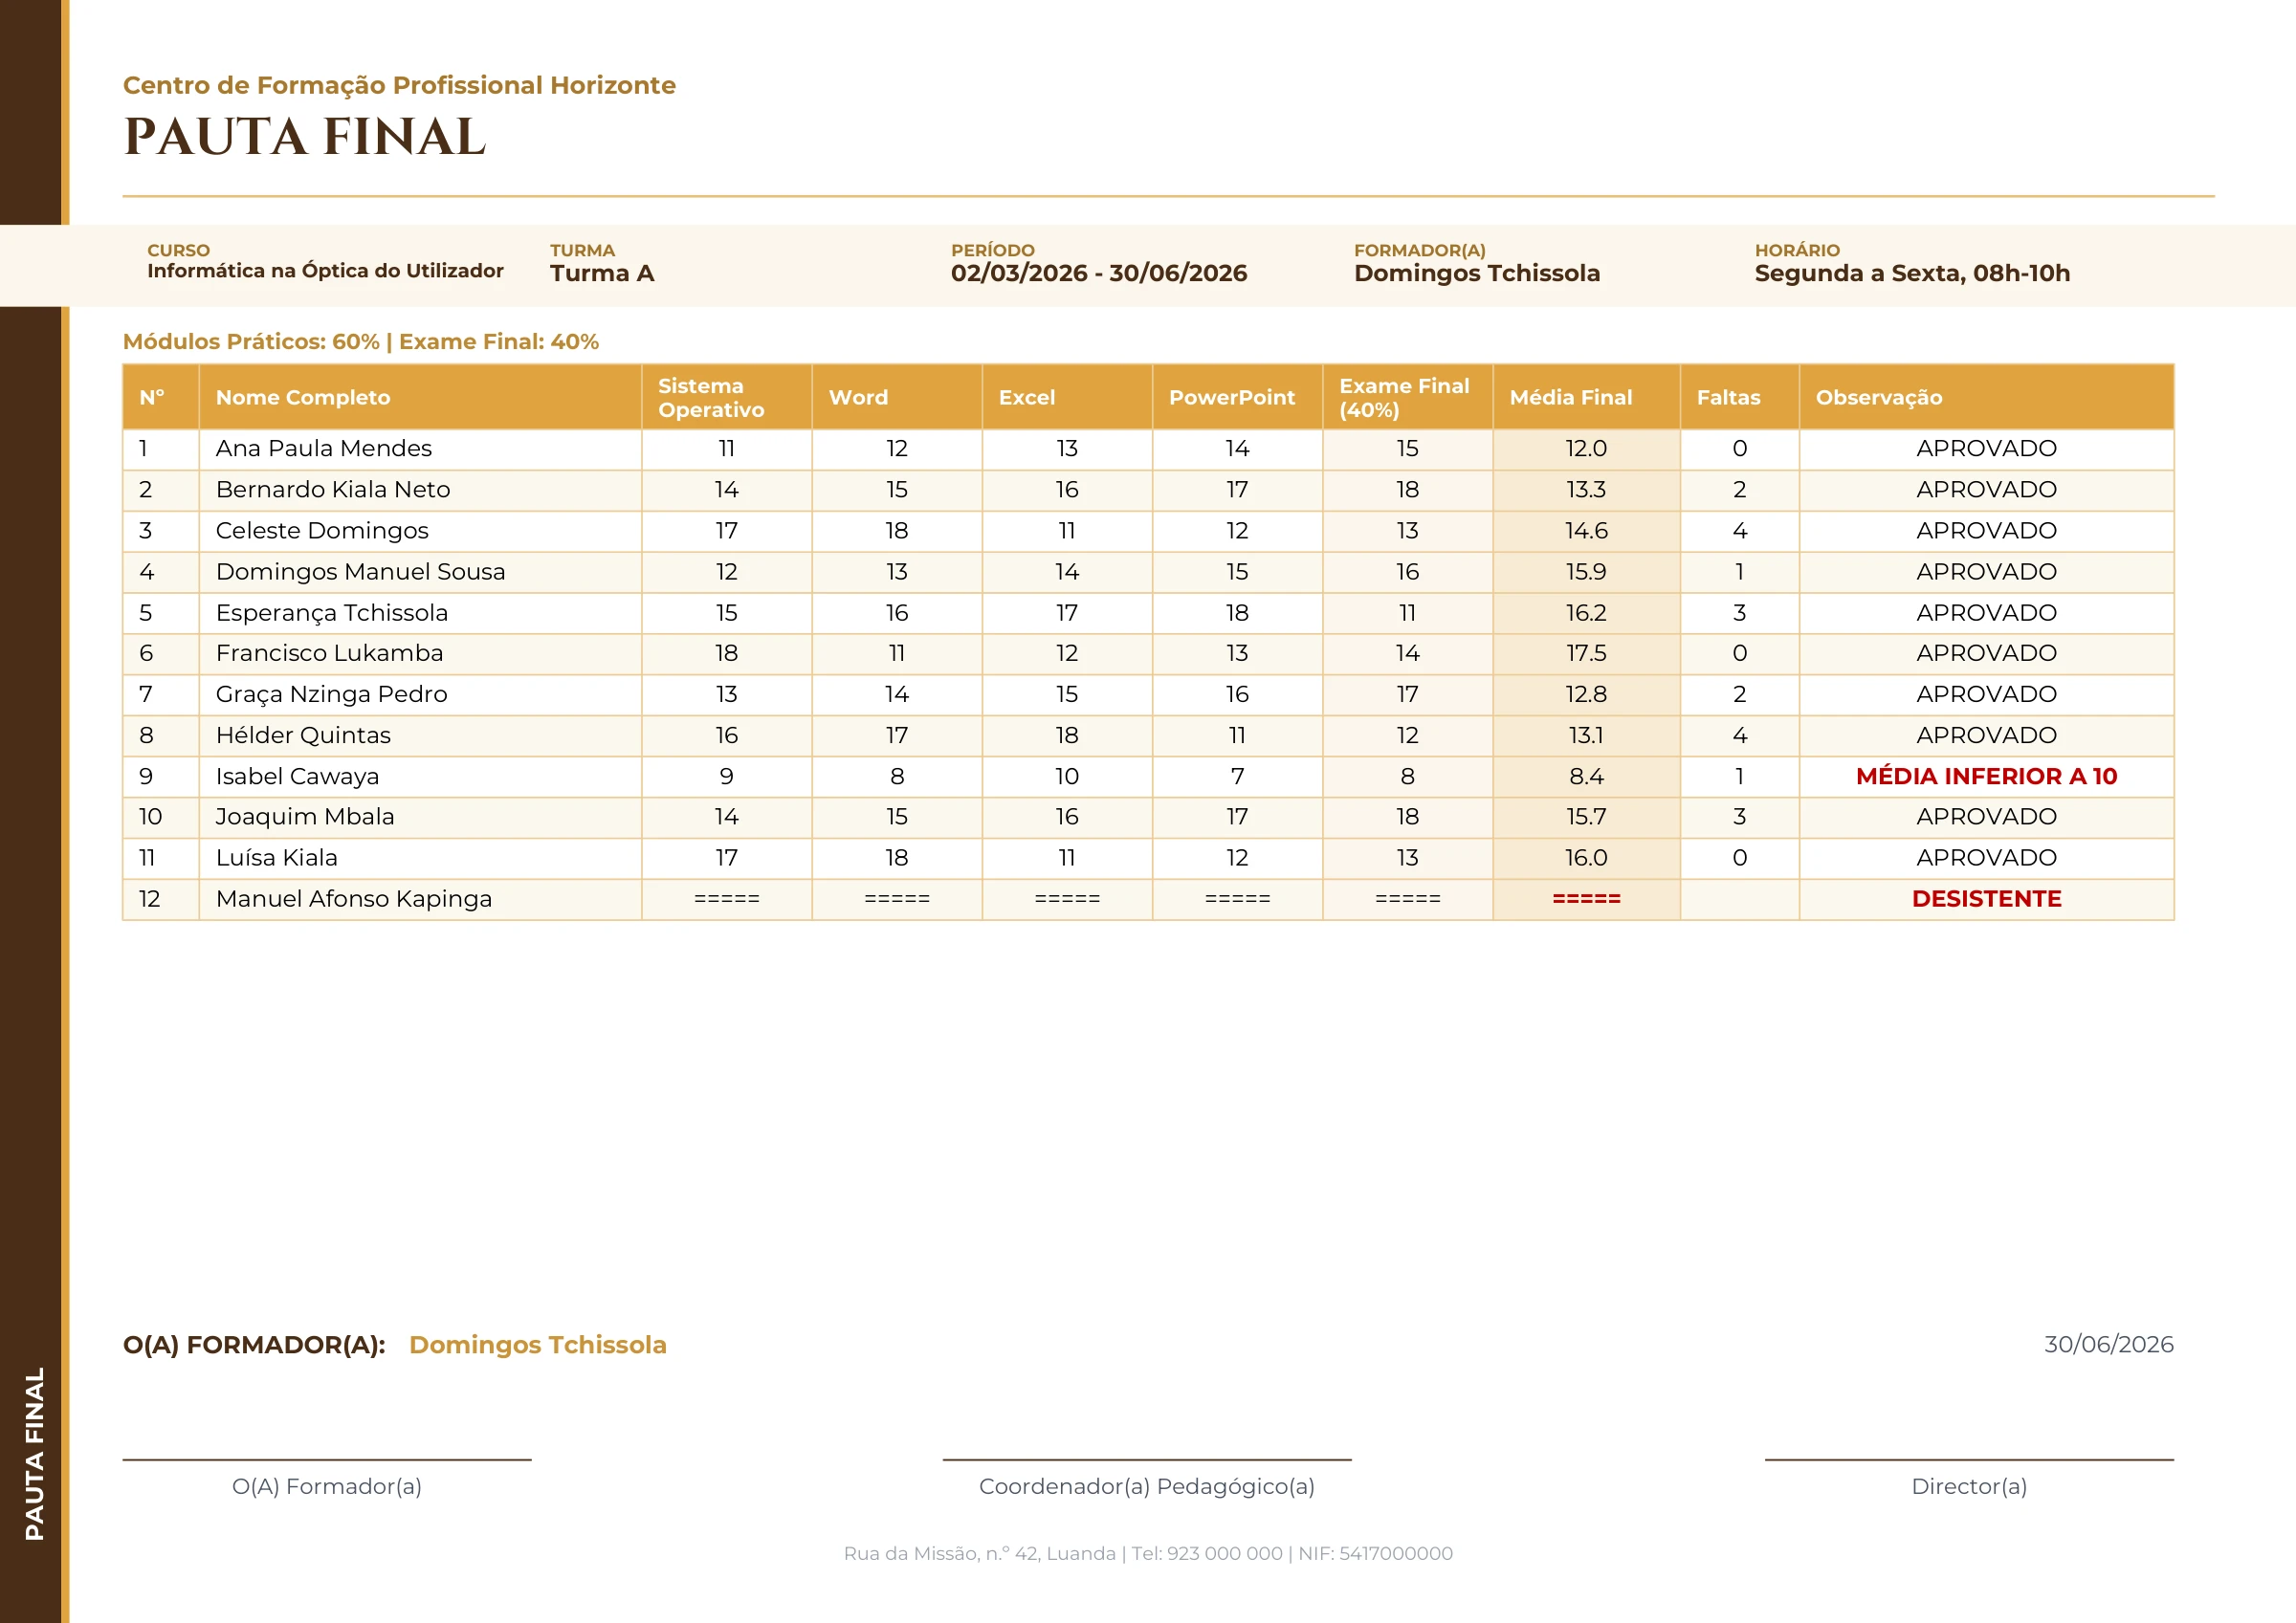Click the 'Coordenador(a) Pedagógico(a)' signature label
This screenshot has height=1623, width=2296.
tap(1146, 1486)
